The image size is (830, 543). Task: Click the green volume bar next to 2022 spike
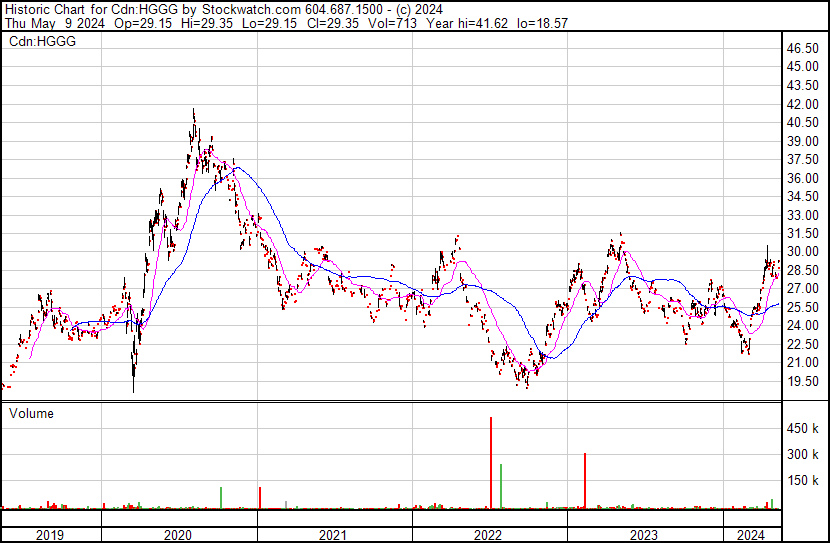(x=501, y=487)
